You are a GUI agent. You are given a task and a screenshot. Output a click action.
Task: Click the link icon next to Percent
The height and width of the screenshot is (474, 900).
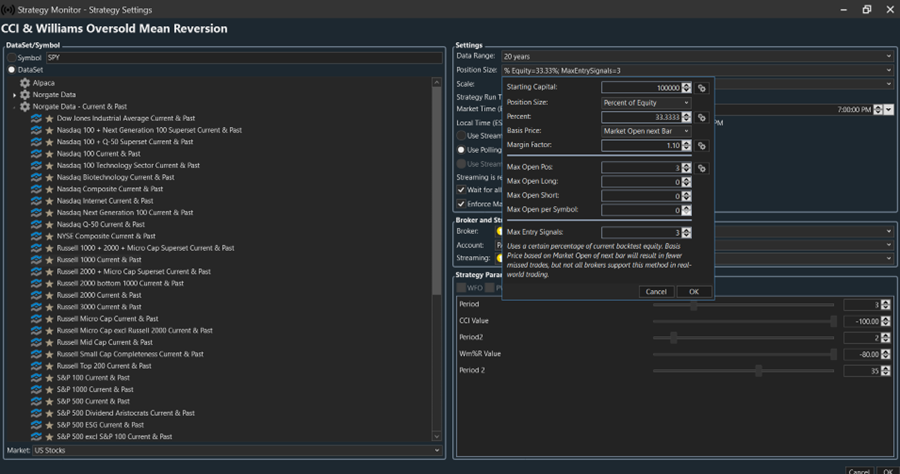(702, 117)
